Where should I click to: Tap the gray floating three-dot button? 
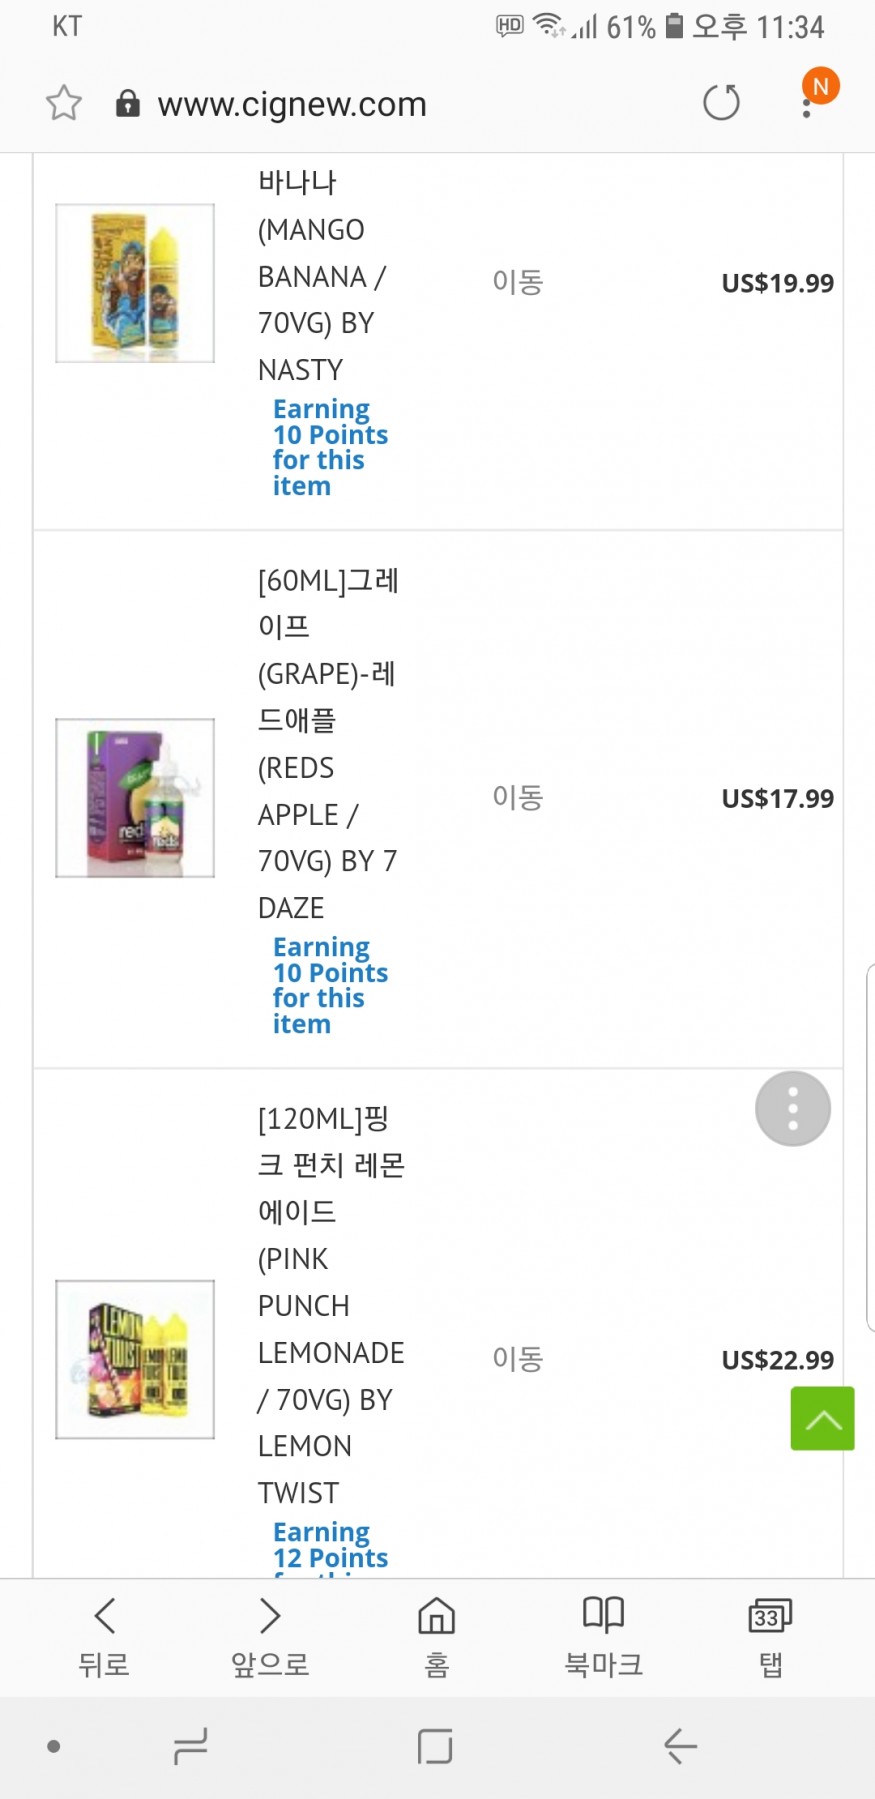(x=792, y=1109)
